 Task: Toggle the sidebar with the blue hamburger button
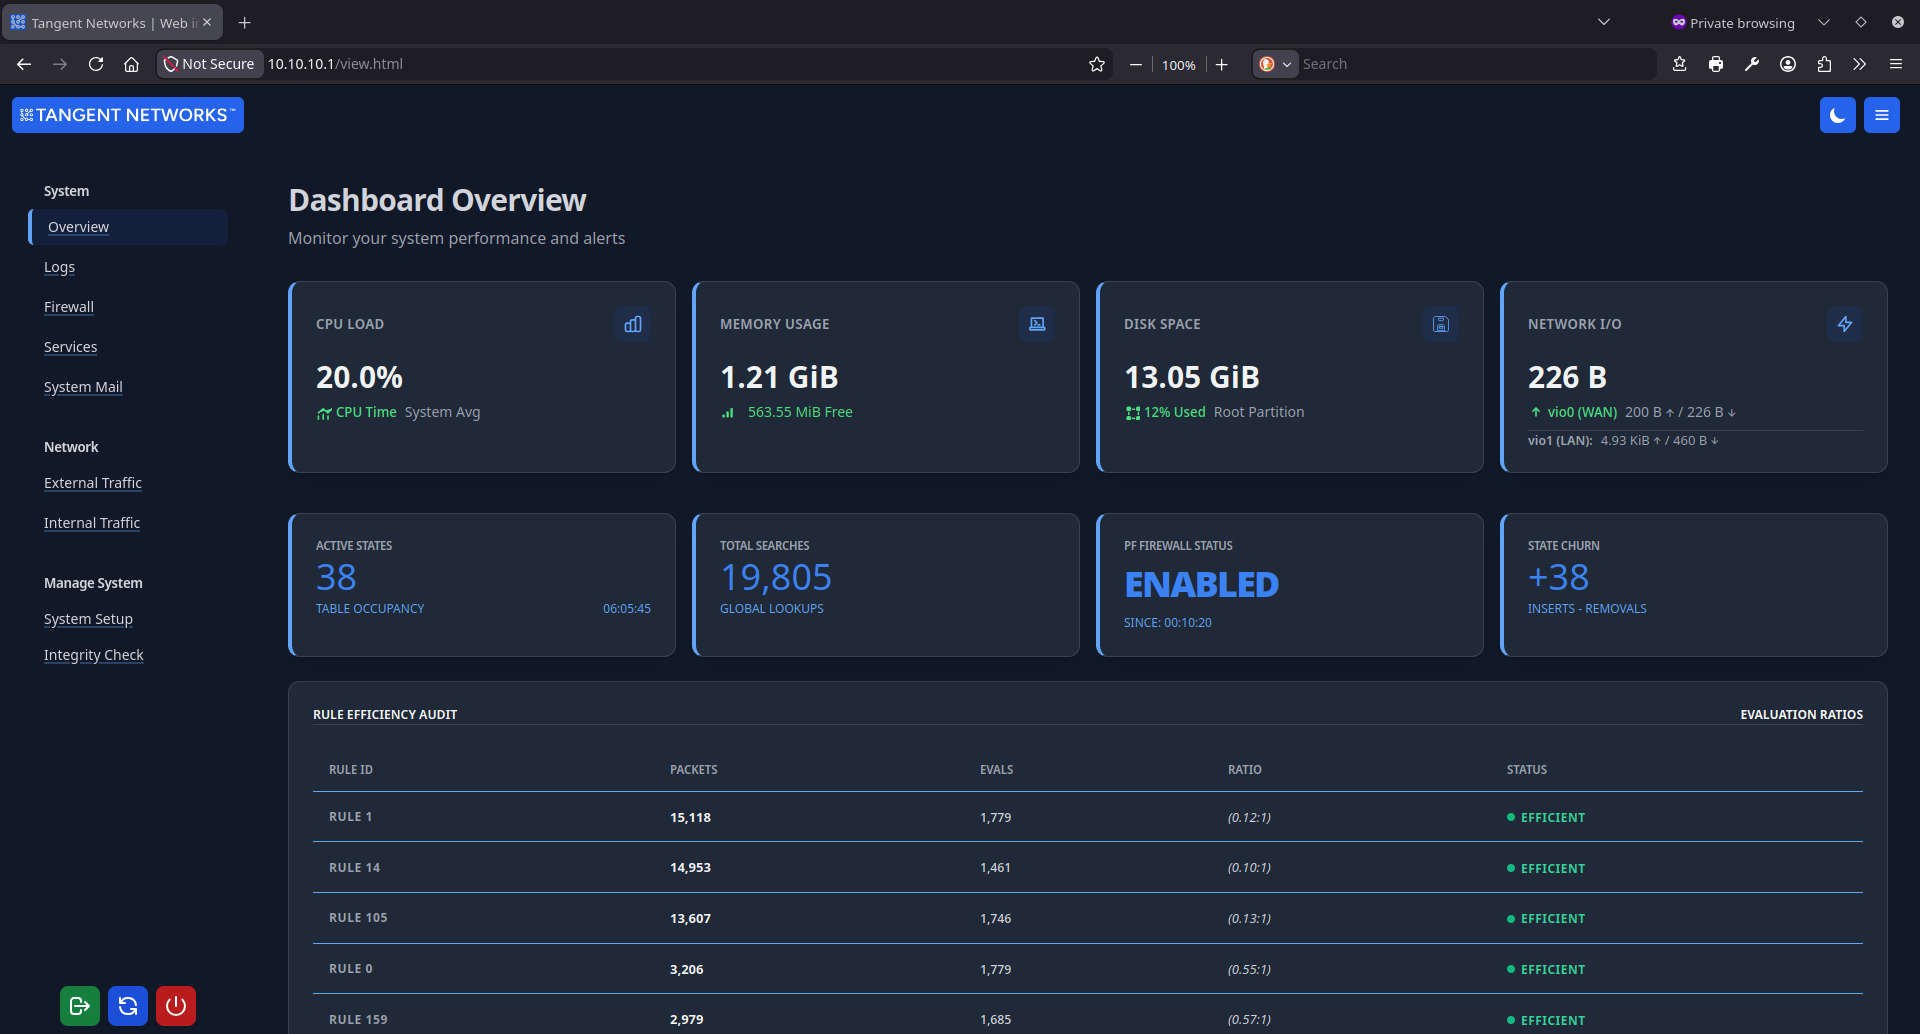click(x=1881, y=114)
